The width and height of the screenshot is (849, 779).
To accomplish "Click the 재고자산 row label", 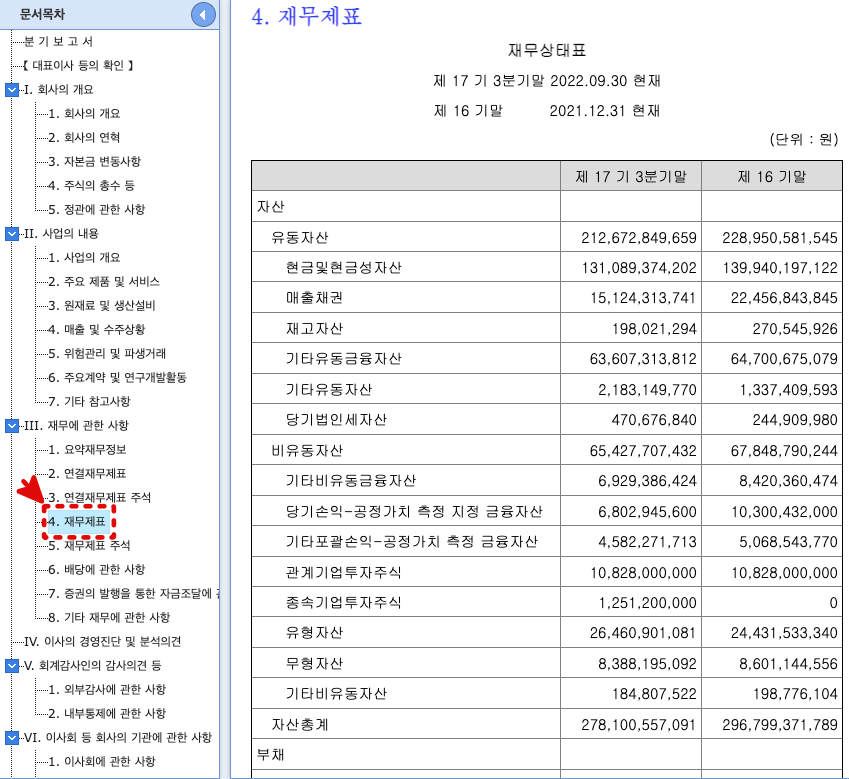I will coord(314,329).
